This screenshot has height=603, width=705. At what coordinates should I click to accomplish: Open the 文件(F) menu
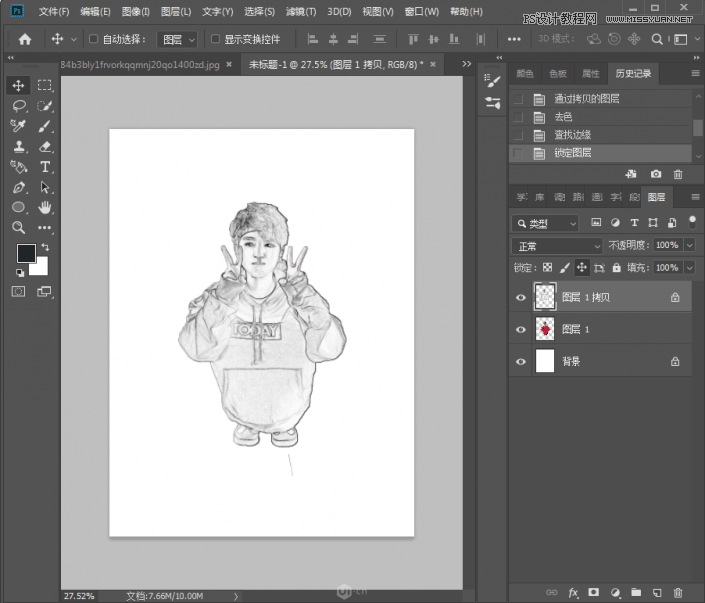pyautogui.click(x=54, y=12)
